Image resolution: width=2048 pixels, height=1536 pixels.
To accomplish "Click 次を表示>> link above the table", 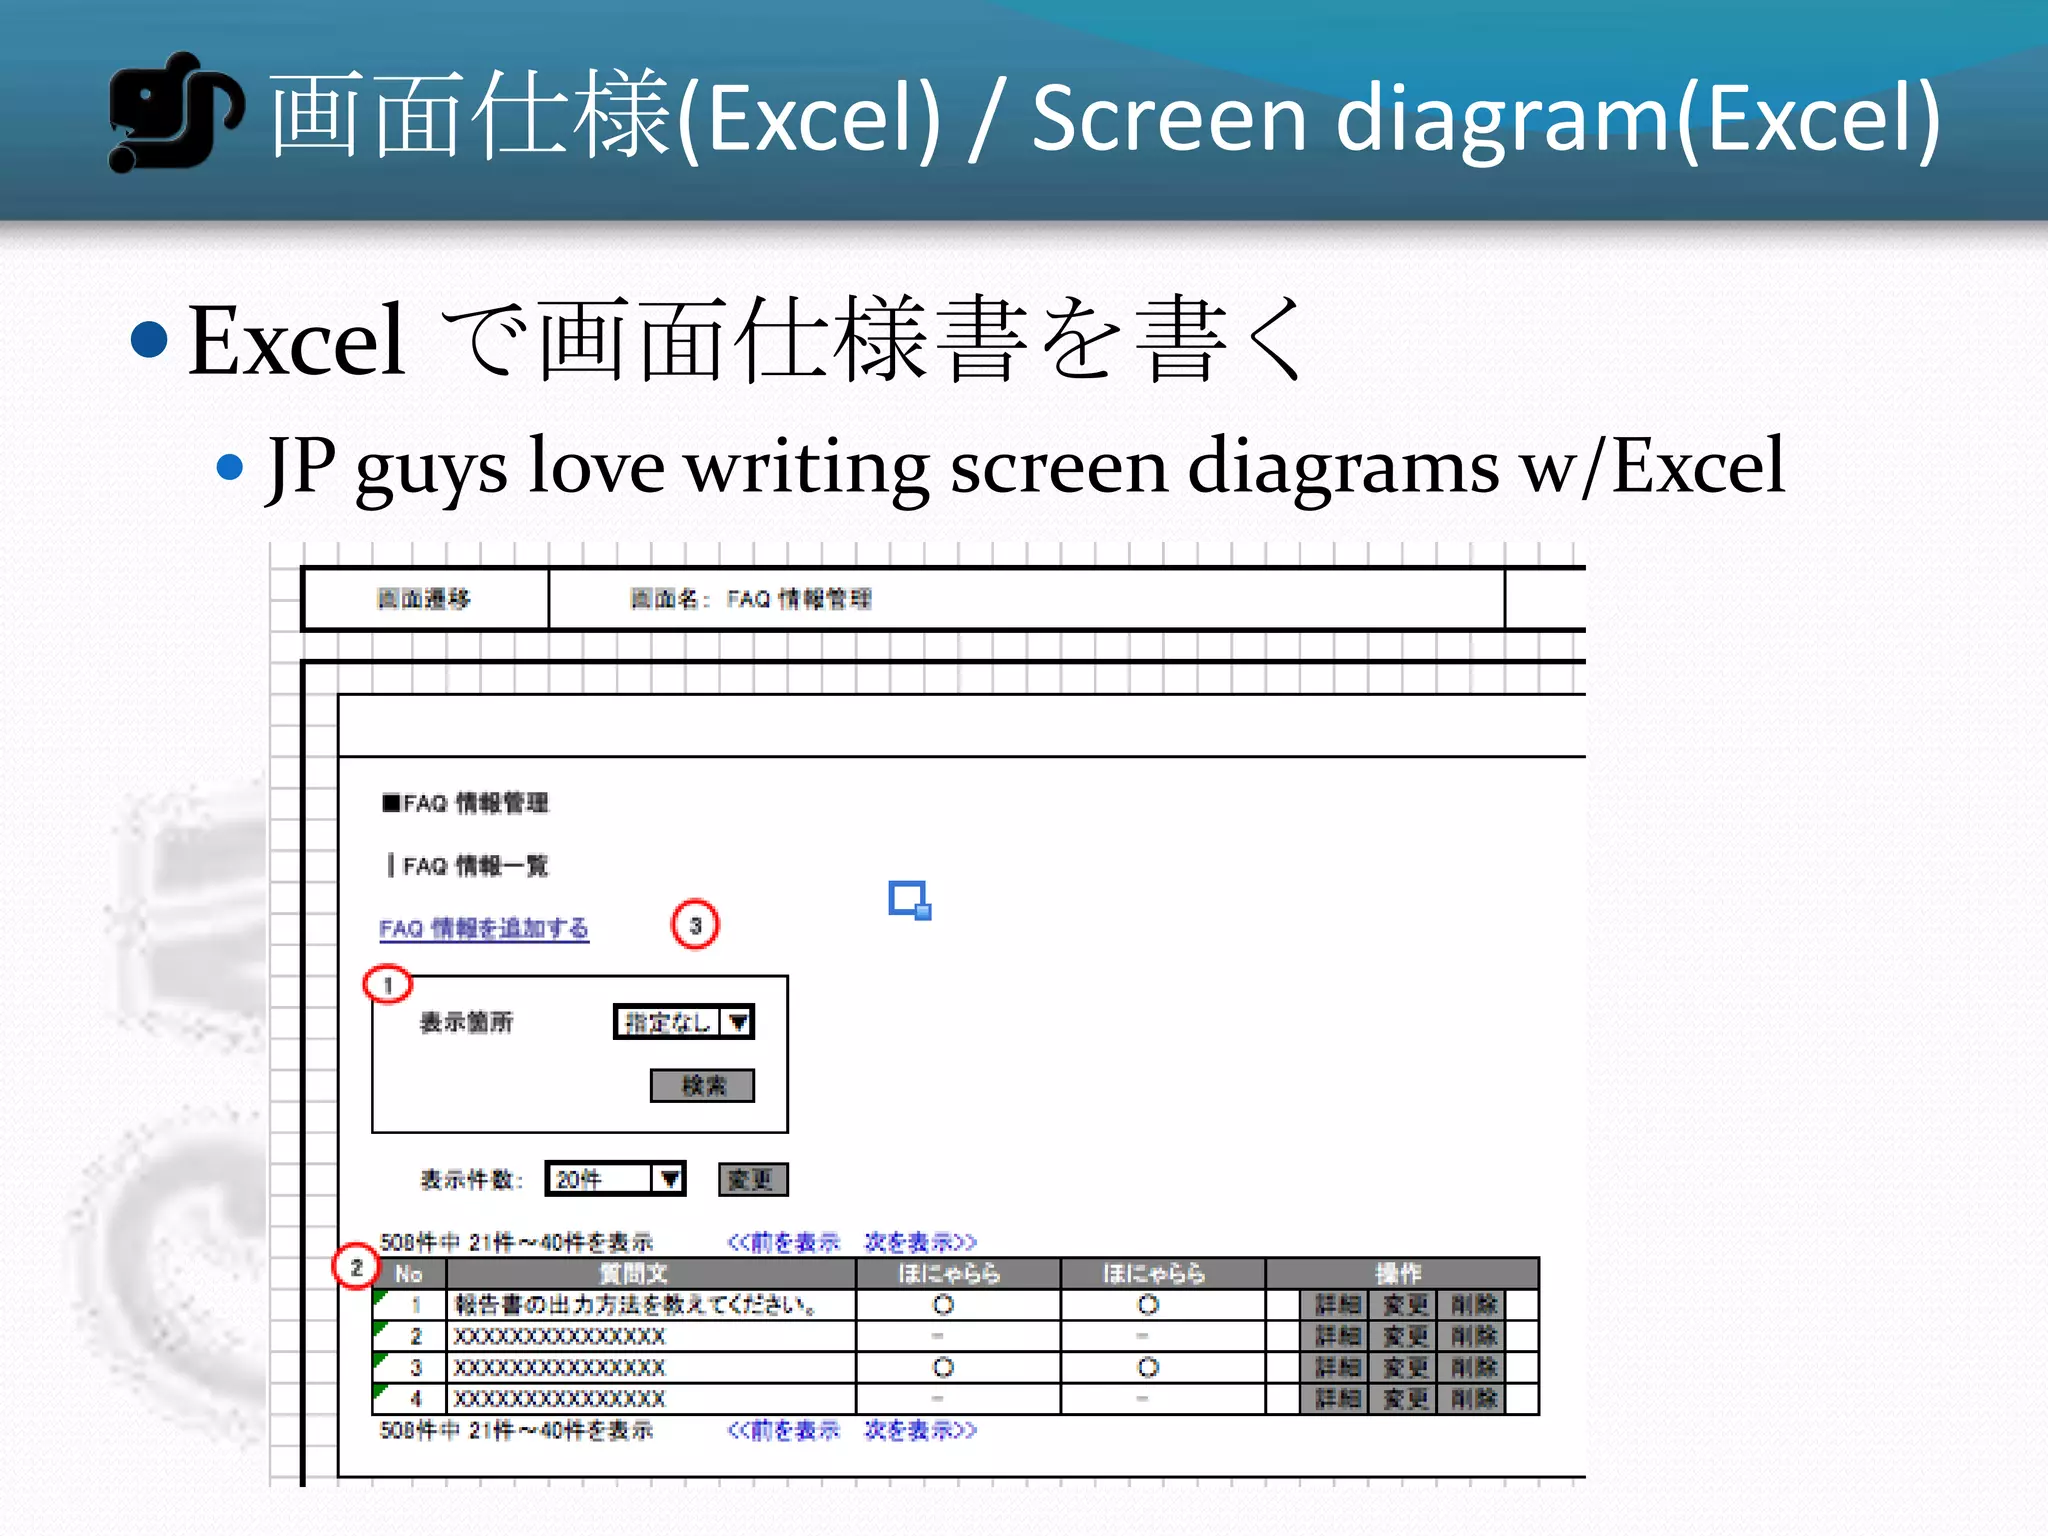I will (x=920, y=1242).
